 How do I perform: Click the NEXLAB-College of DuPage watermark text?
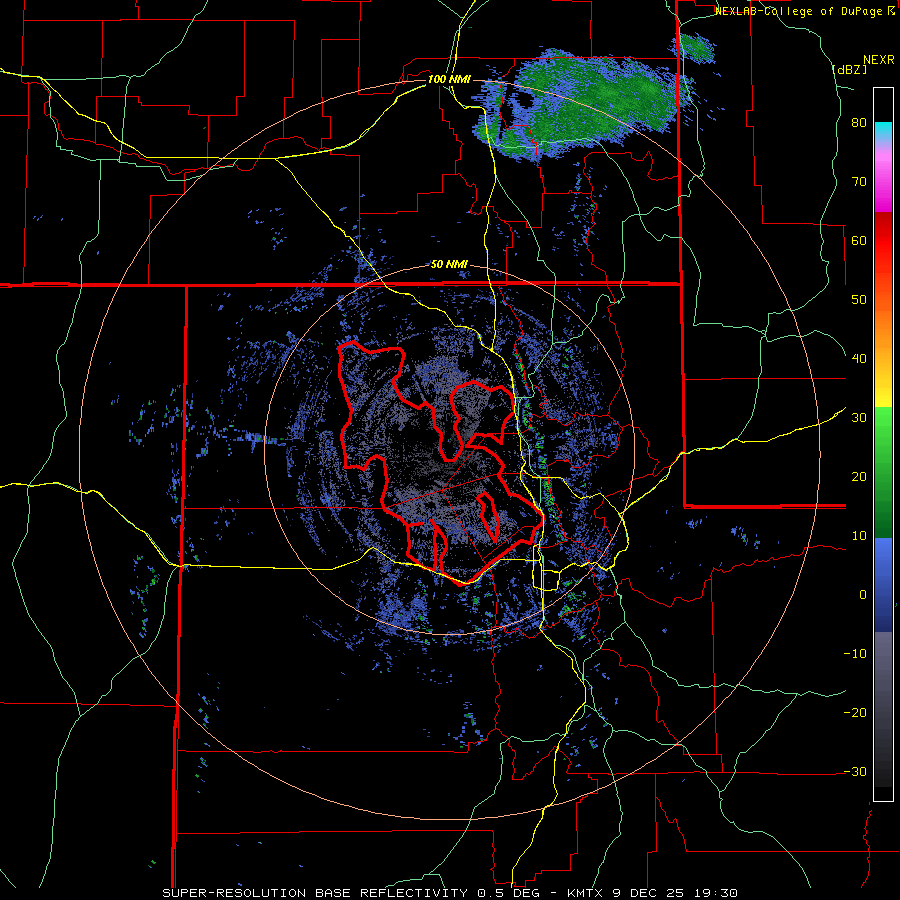point(800,11)
